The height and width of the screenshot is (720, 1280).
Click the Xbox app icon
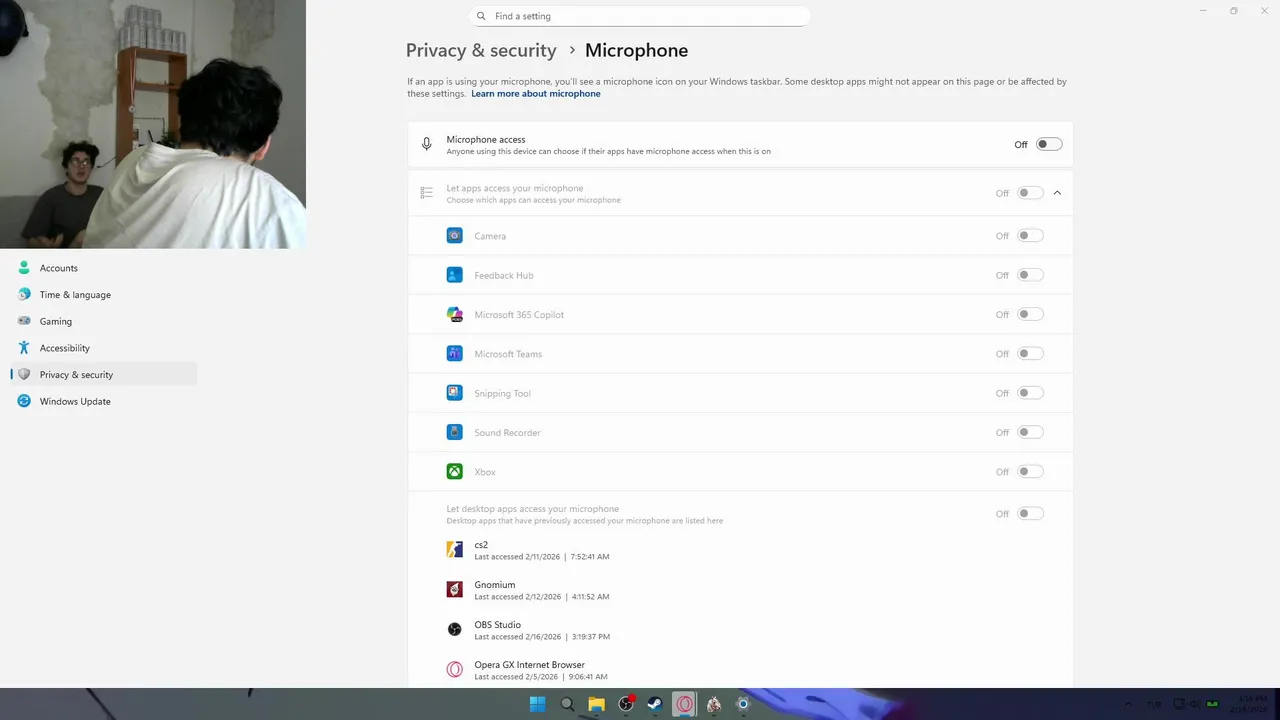pyautogui.click(x=455, y=472)
